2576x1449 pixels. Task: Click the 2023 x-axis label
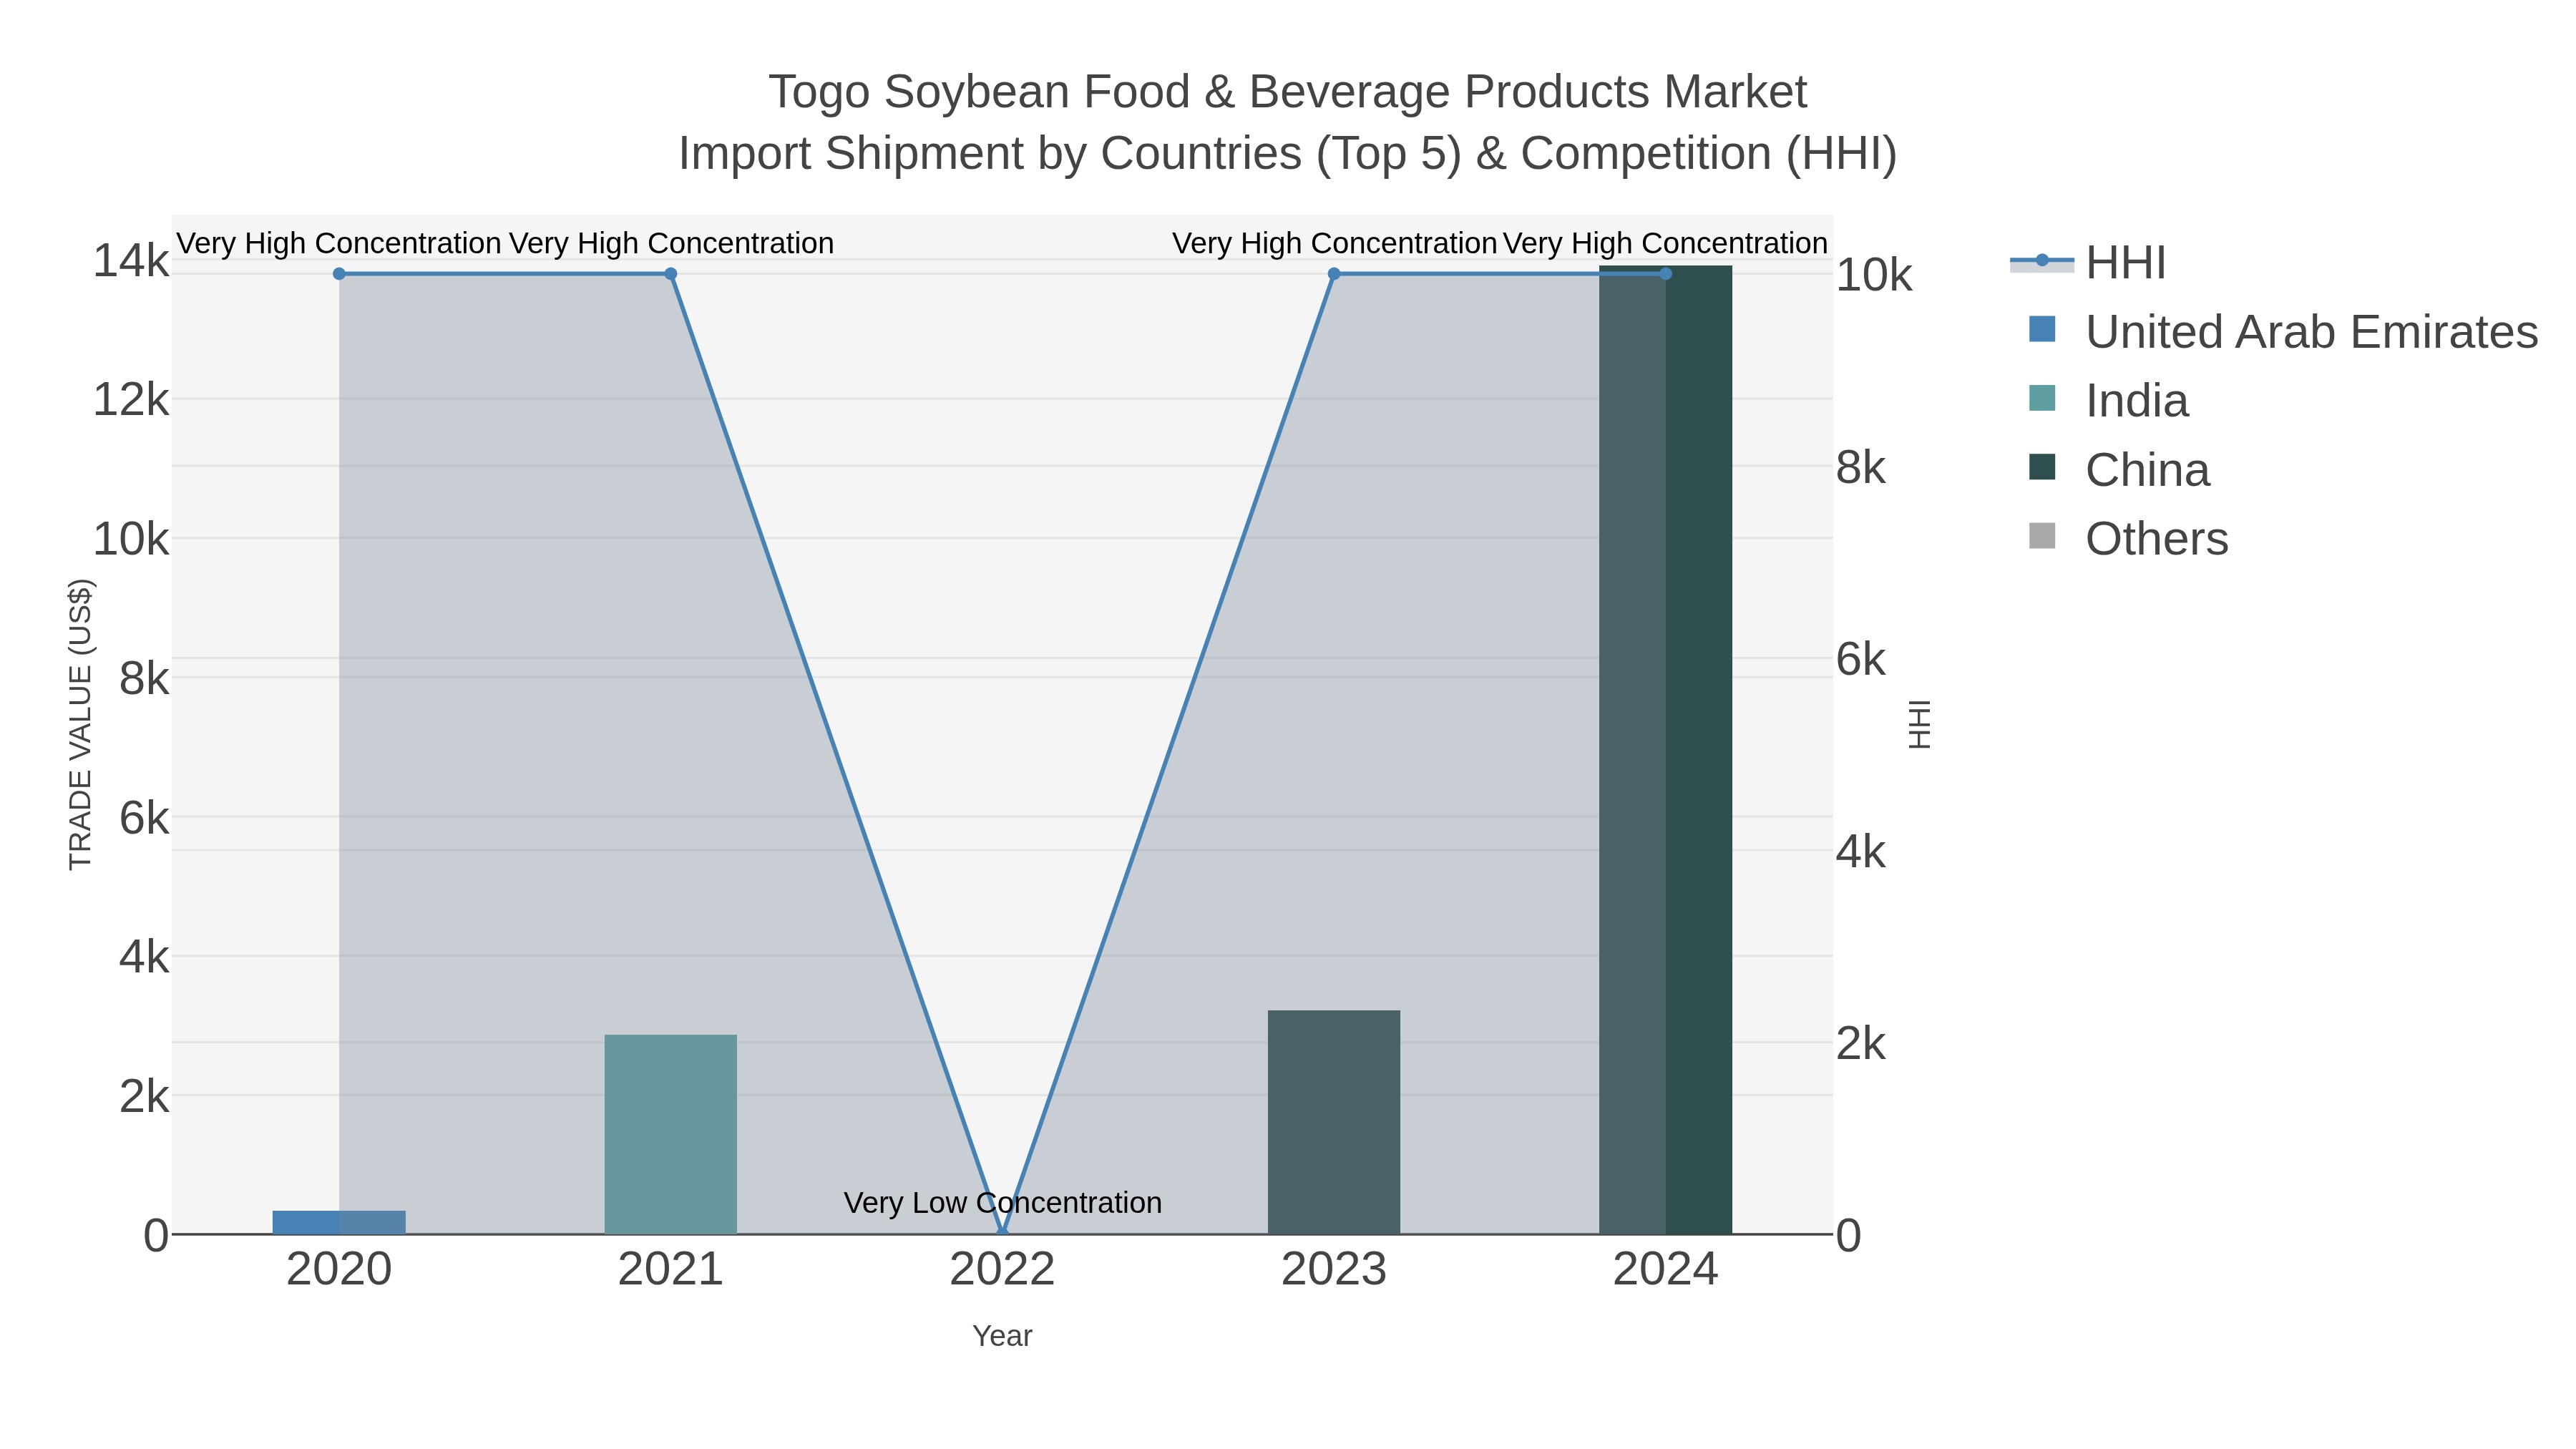coord(1334,1270)
